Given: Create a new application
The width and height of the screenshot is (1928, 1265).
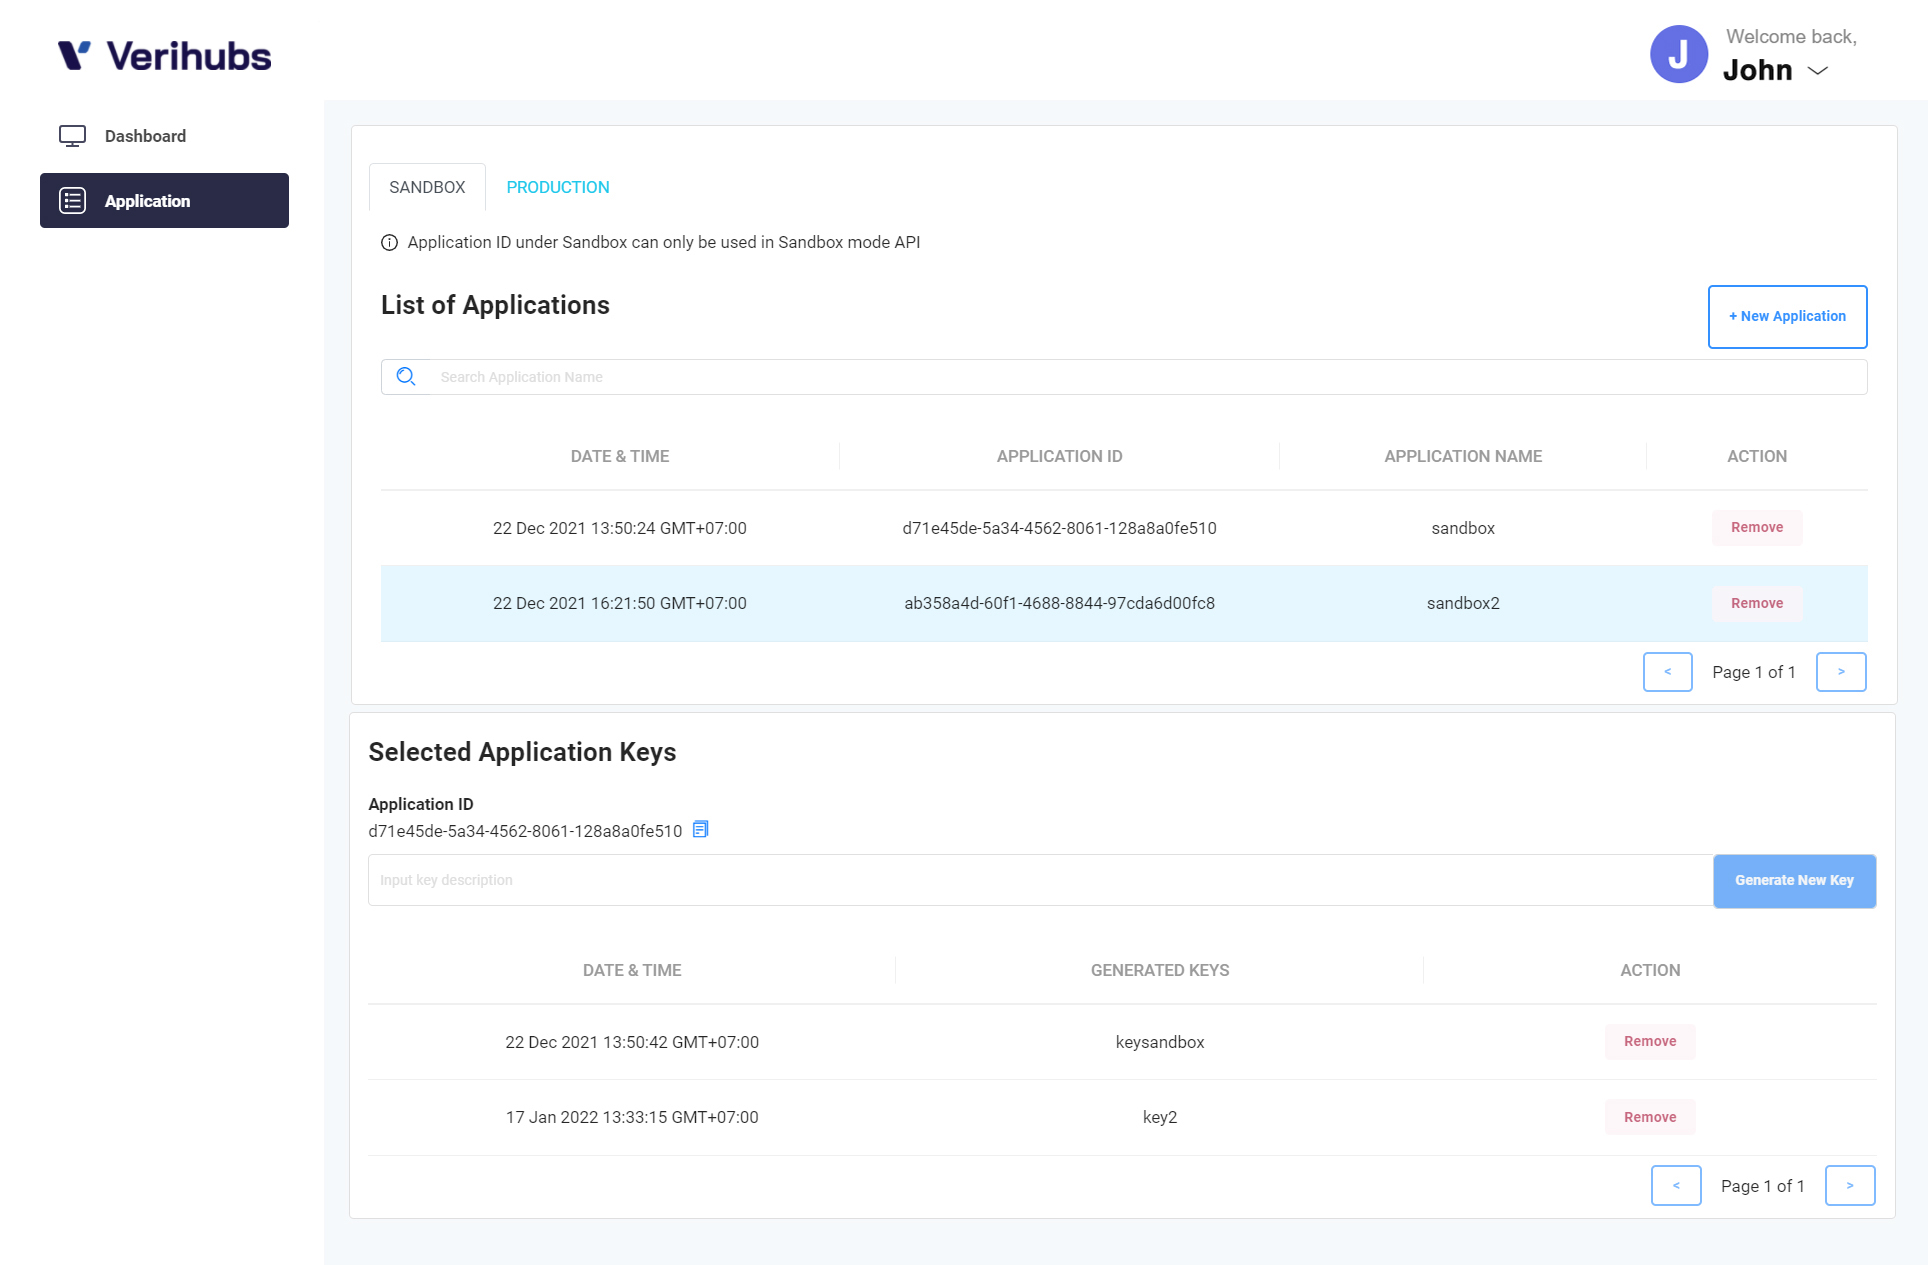Looking at the screenshot, I should [x=1787, y=317].
